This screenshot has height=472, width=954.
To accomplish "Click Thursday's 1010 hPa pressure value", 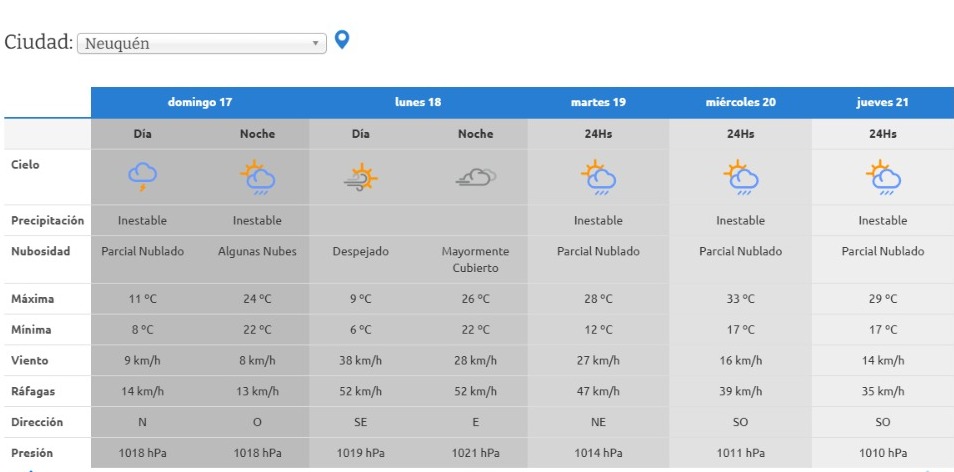I will tap(882, 453).
